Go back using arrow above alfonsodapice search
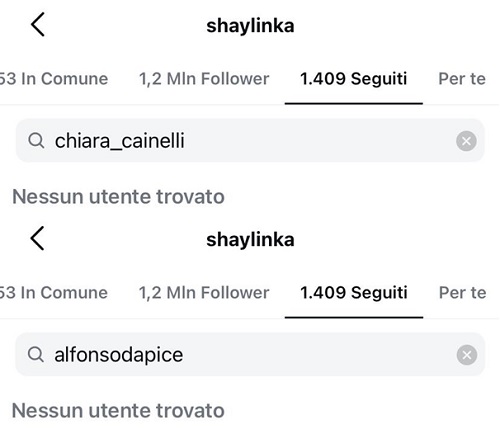The image size is (500, 429). click(37, 238)
